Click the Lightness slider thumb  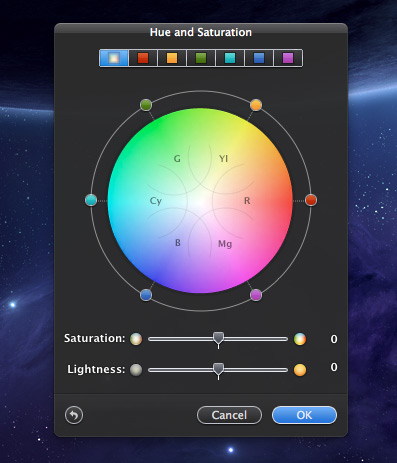[x=218, y=370]
